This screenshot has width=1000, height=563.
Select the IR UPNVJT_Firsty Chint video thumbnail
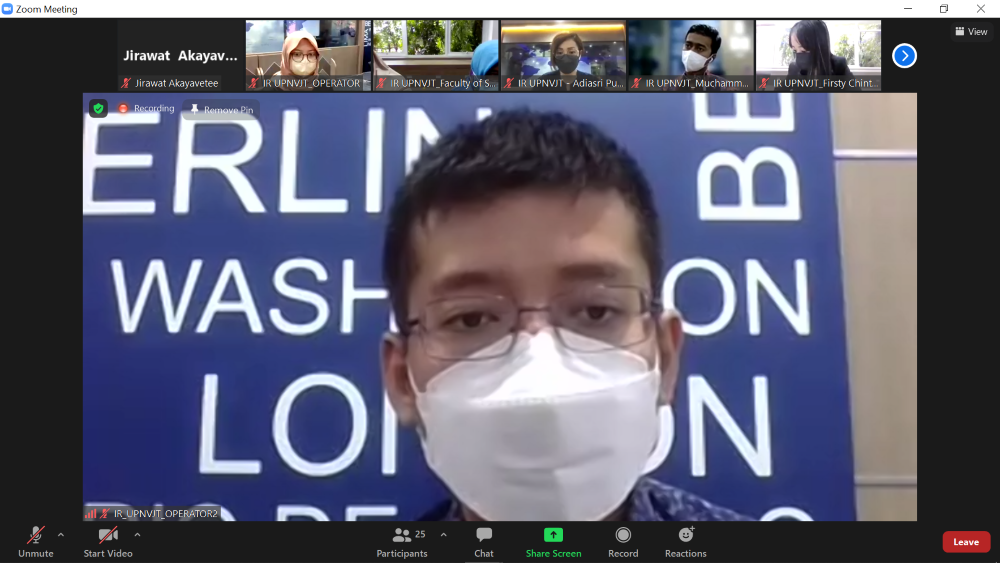click(818, 55)
